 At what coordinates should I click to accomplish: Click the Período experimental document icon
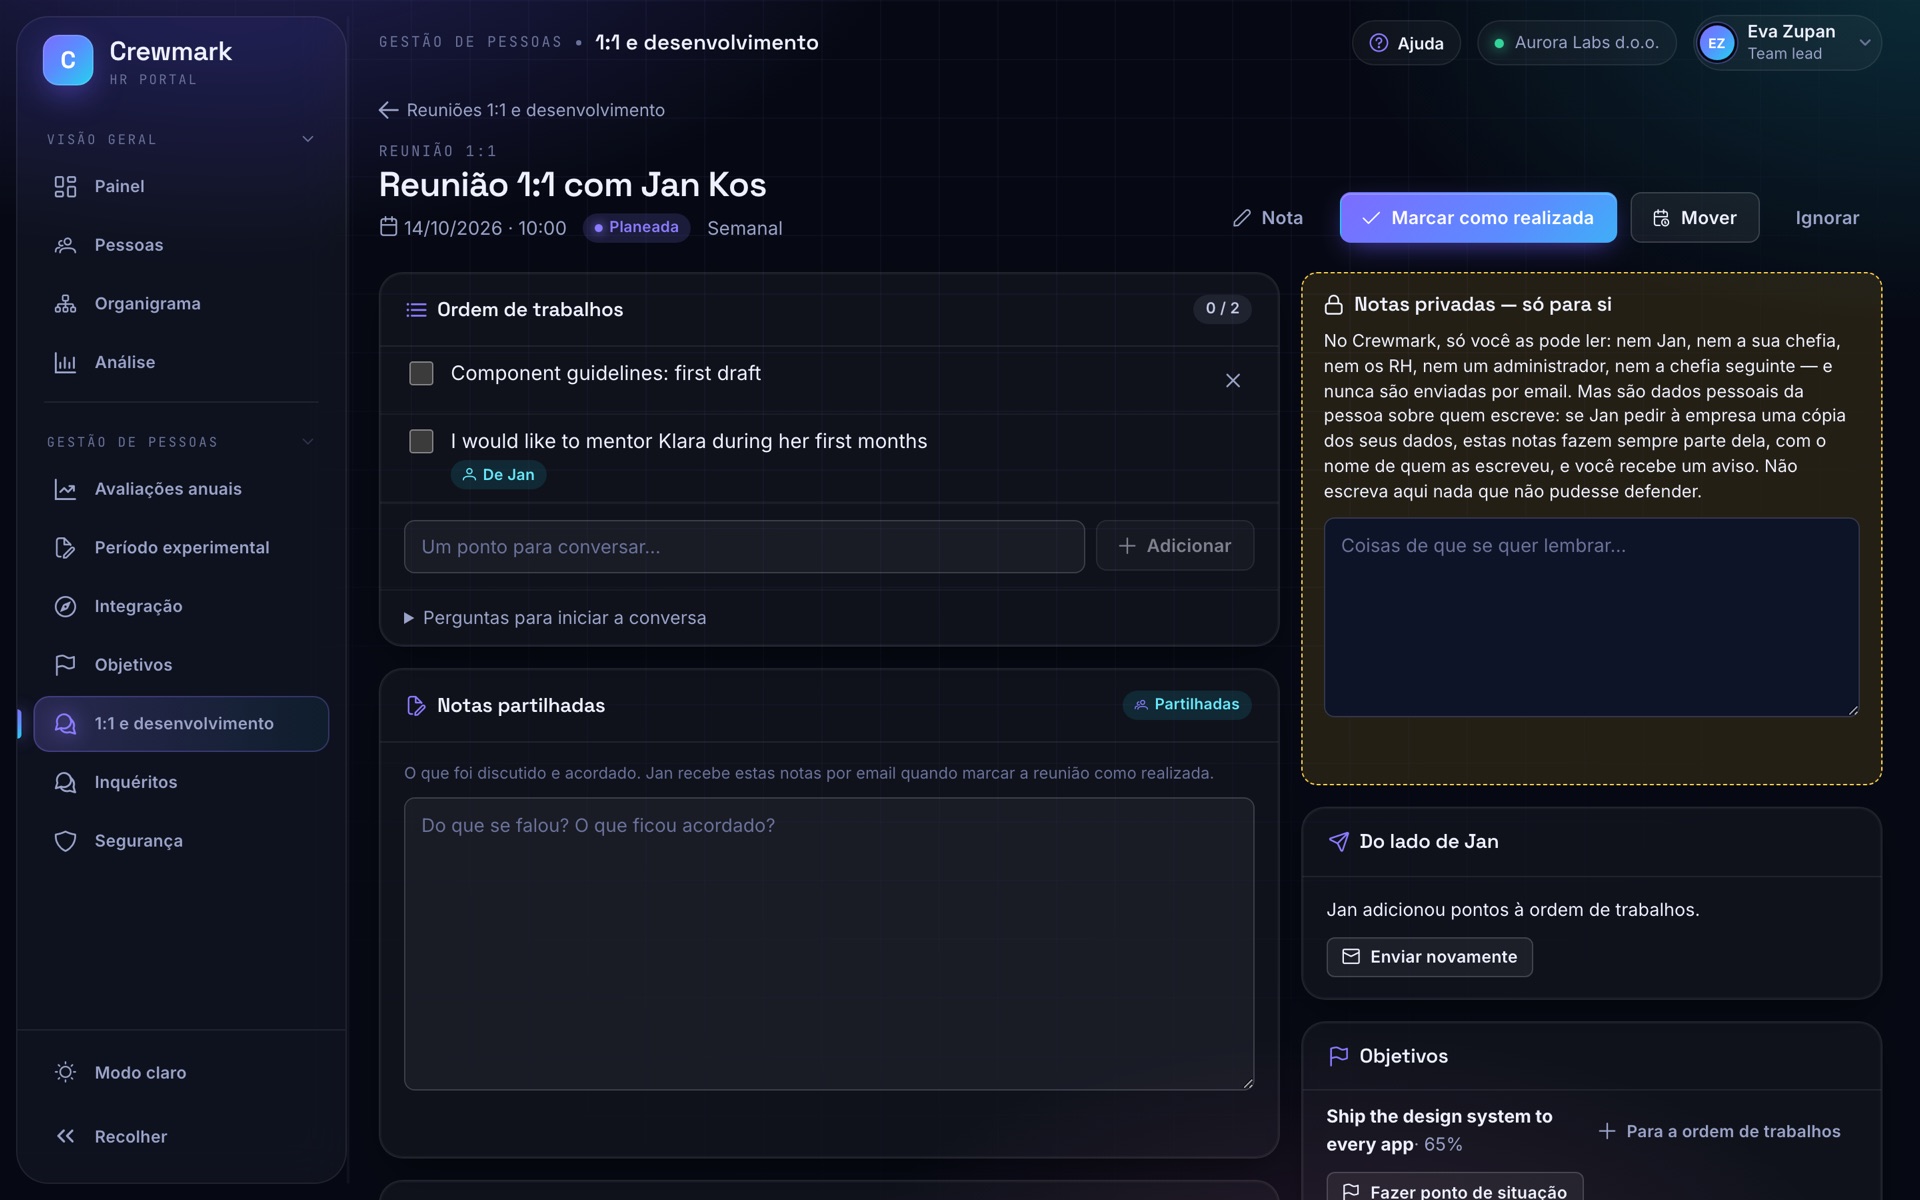point(65,548)
